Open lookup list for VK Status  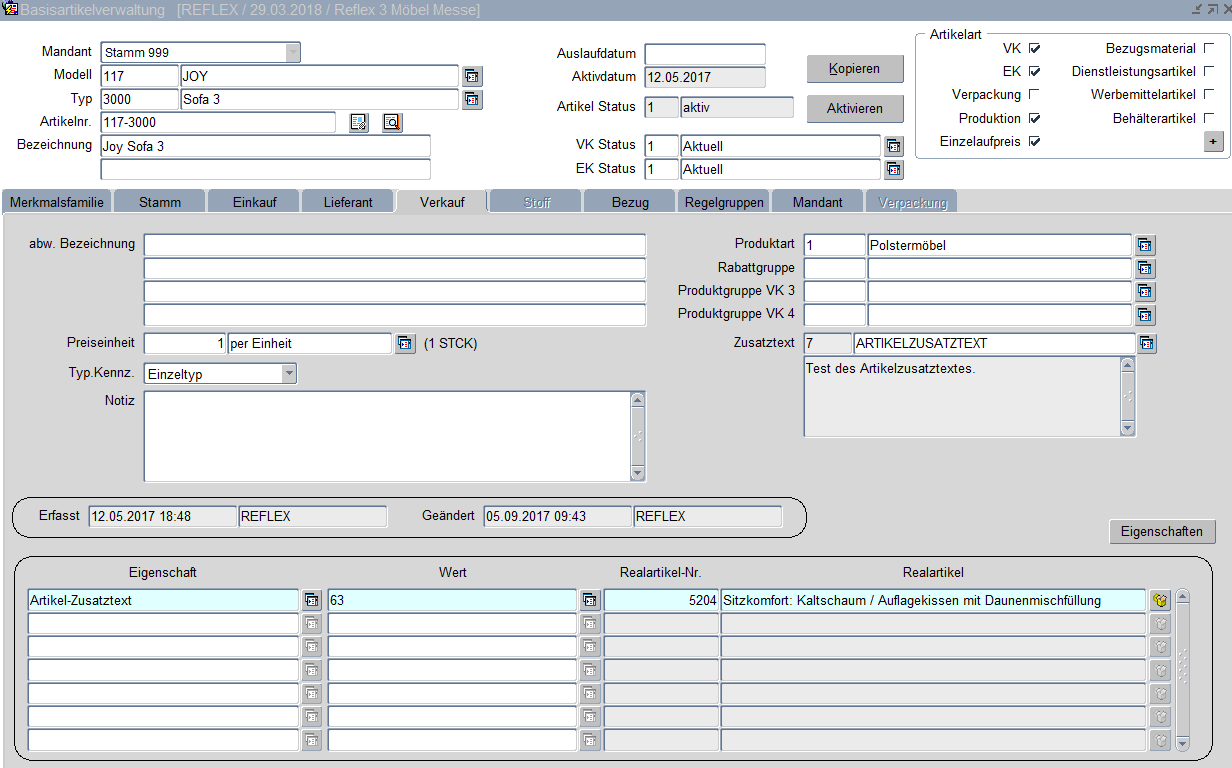[893, 146]
